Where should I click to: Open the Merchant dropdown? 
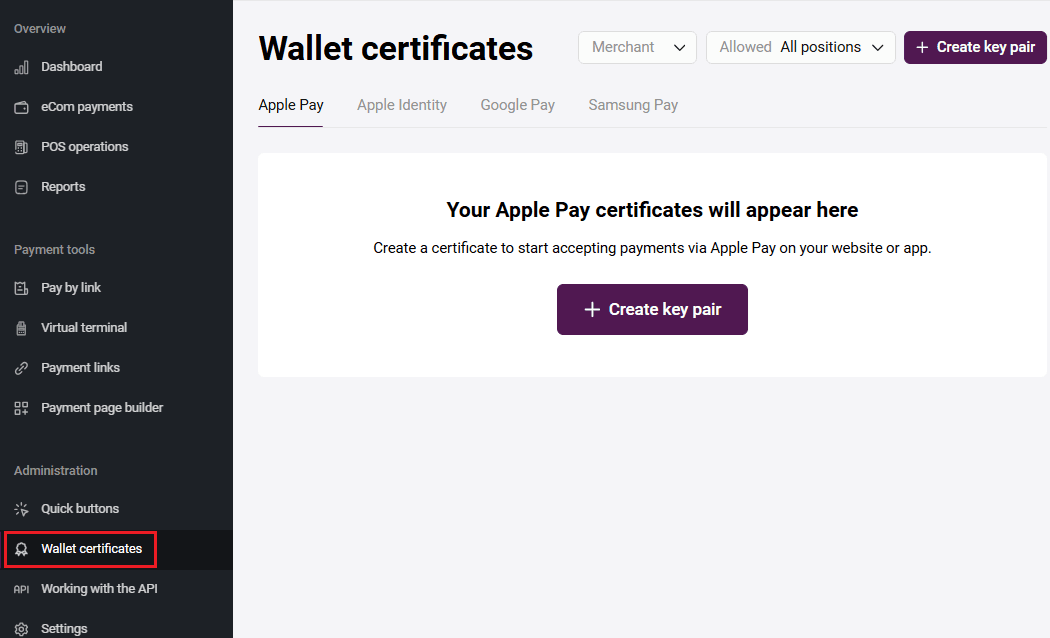[x=637, y=47]
